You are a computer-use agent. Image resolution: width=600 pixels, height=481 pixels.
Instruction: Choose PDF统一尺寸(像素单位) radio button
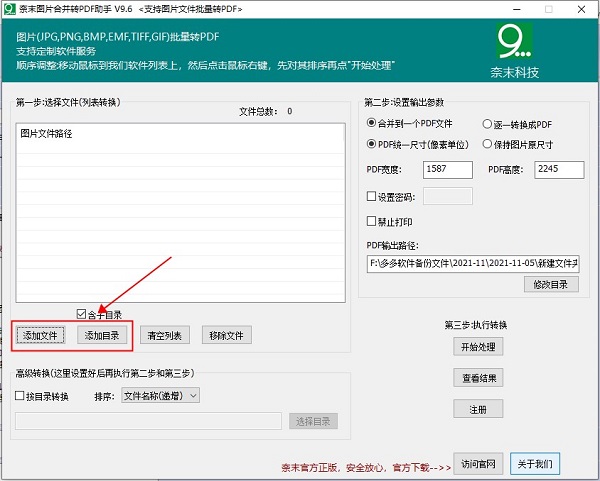(417, 144)
